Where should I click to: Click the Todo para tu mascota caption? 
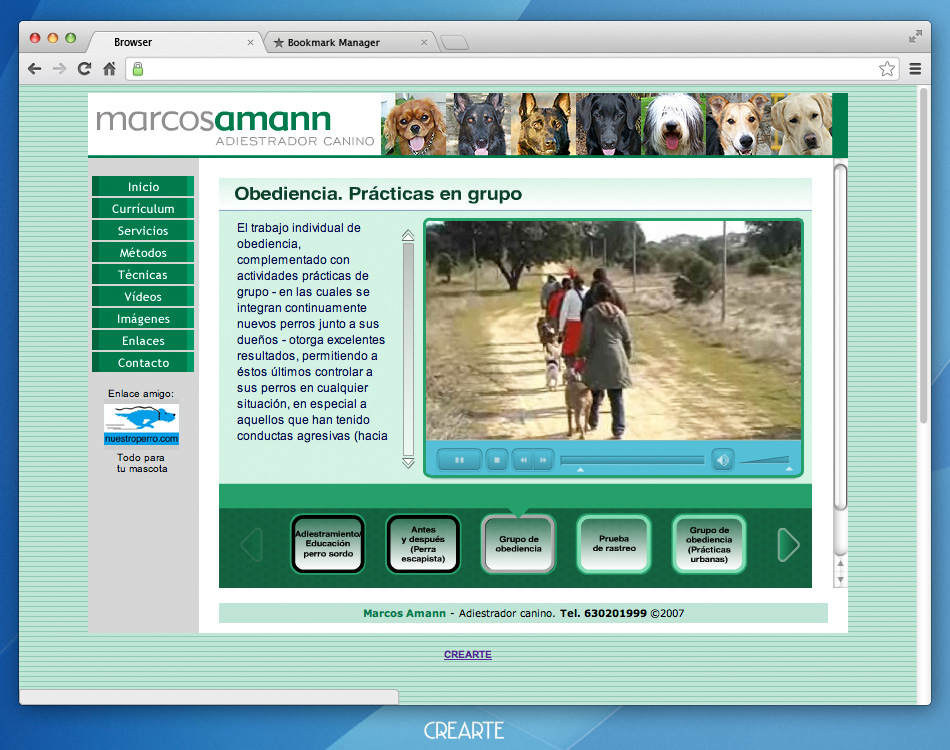coord(142,463)
